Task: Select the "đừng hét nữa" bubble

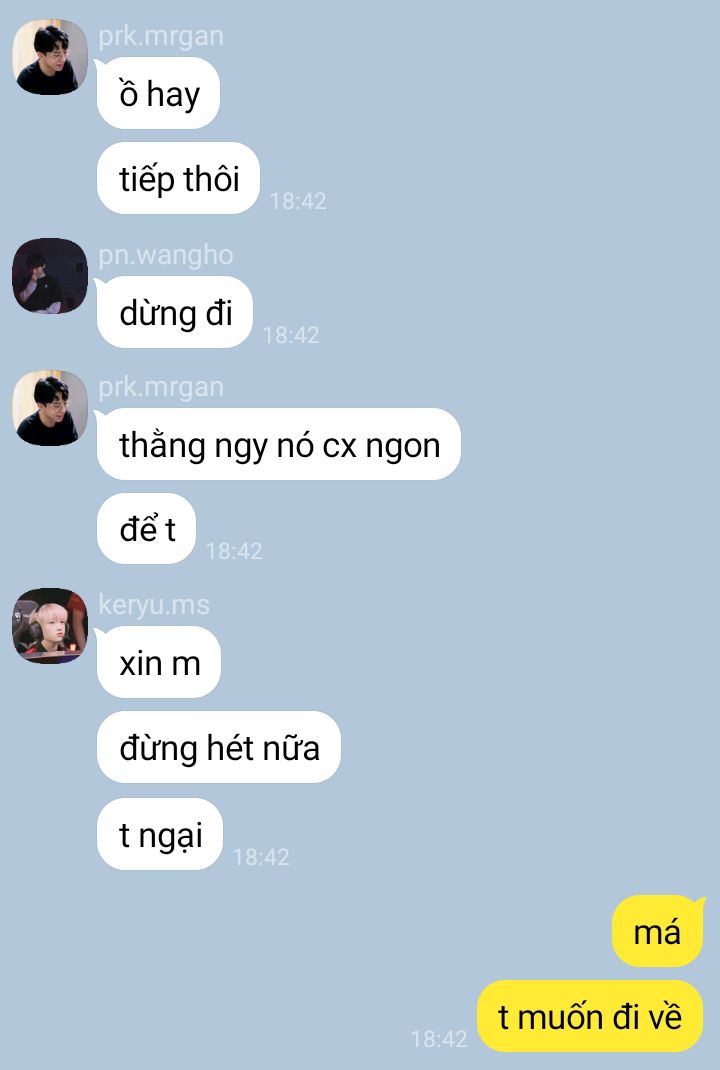Action: click(x=218, y=747)
